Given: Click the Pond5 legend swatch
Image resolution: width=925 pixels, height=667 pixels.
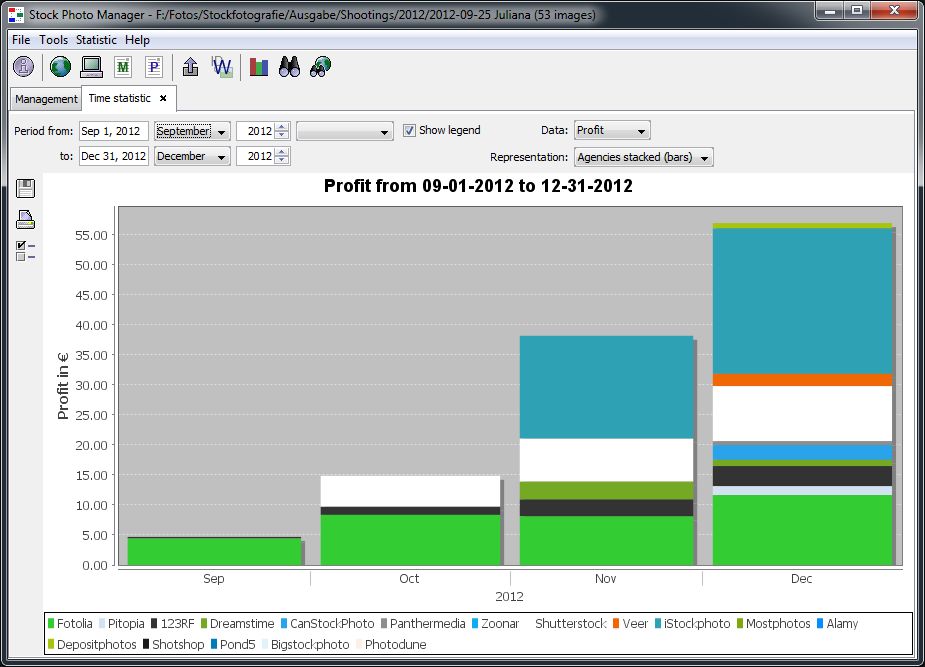Looking at the screenshot, I should [x=214, y=645].
